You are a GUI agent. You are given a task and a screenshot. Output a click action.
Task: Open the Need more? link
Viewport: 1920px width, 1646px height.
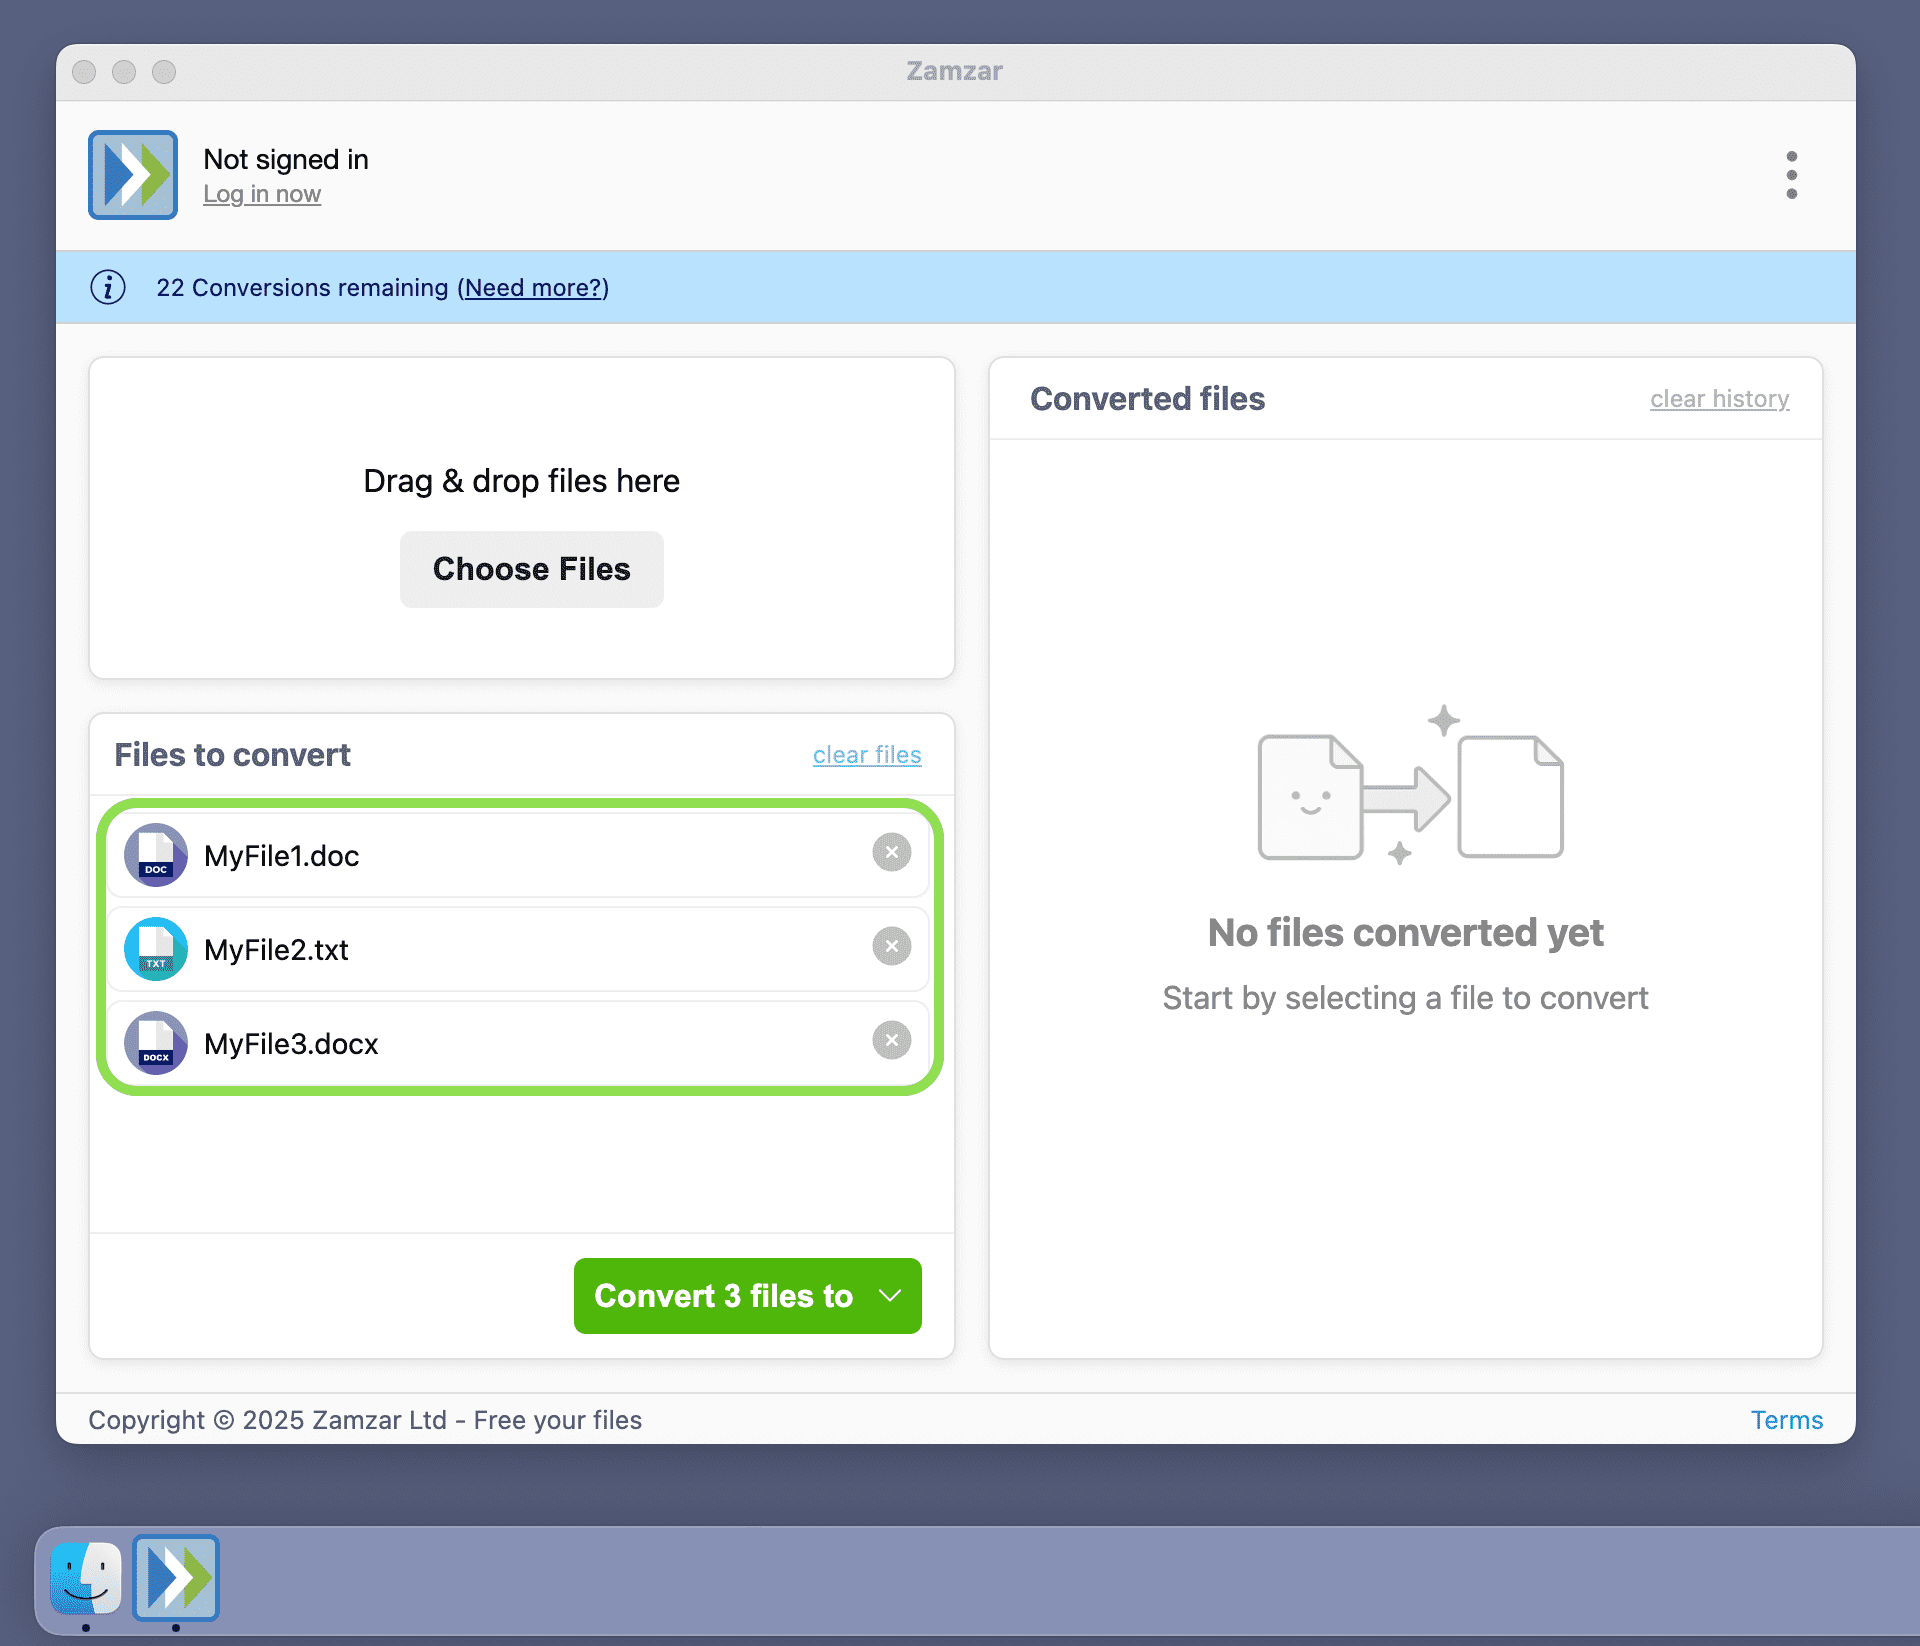tap(532, 287)
